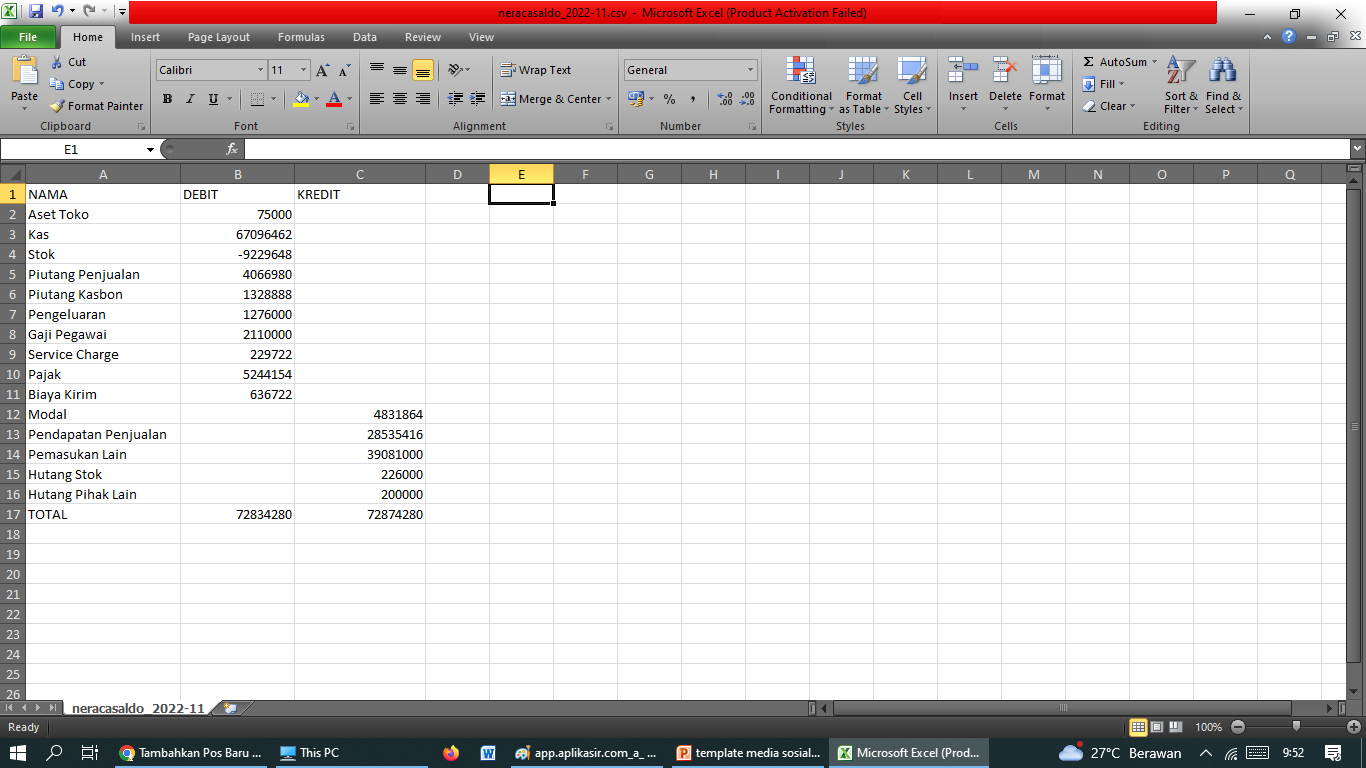Viewport: 1366px width, 768px height.
Task: Open Conditional Formatting options
Action: [800, 88]
